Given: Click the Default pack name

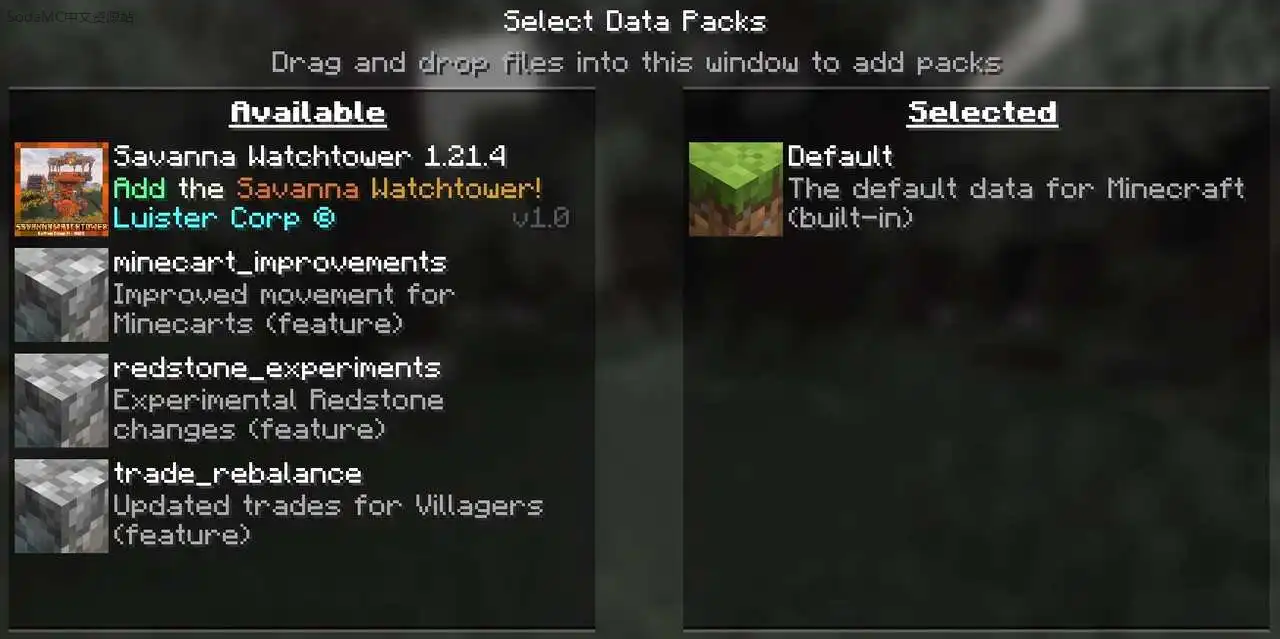Looking at the screenshot, I should [840, 157].
